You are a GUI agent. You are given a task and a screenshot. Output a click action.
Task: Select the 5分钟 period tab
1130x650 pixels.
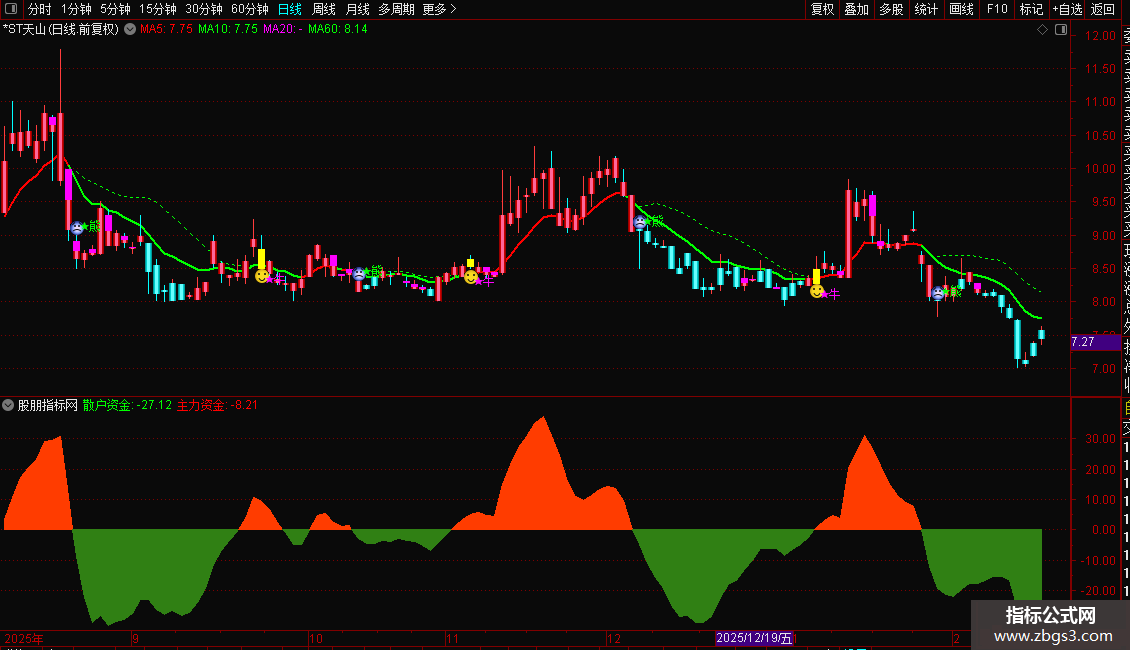point(115,9)
